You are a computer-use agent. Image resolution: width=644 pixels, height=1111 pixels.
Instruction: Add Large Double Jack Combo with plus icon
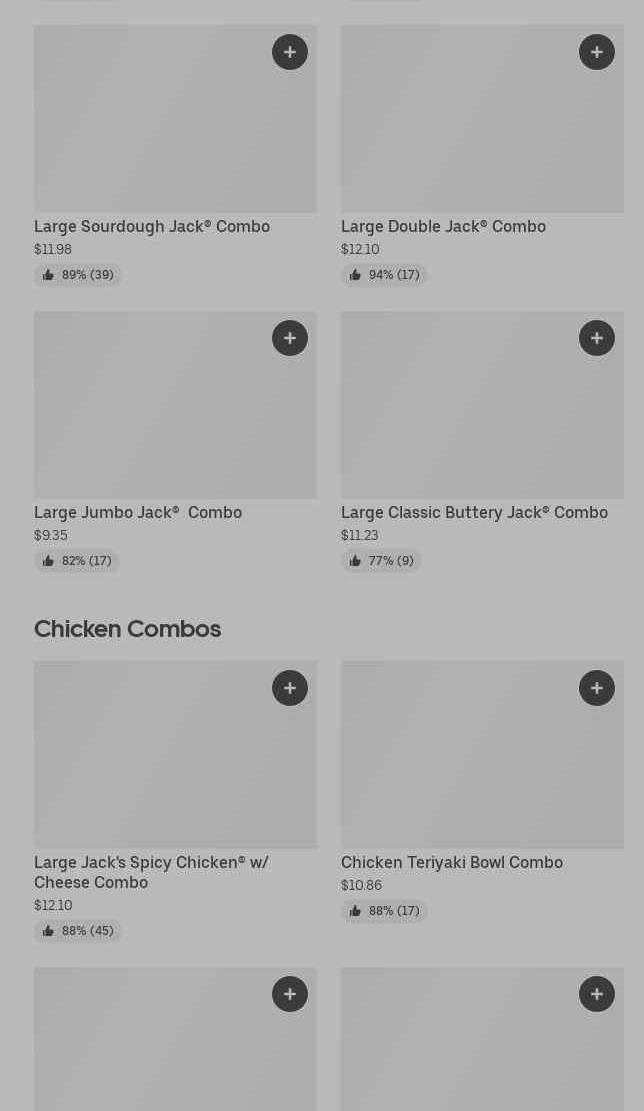pyautogui.click(x=597, y=52)
